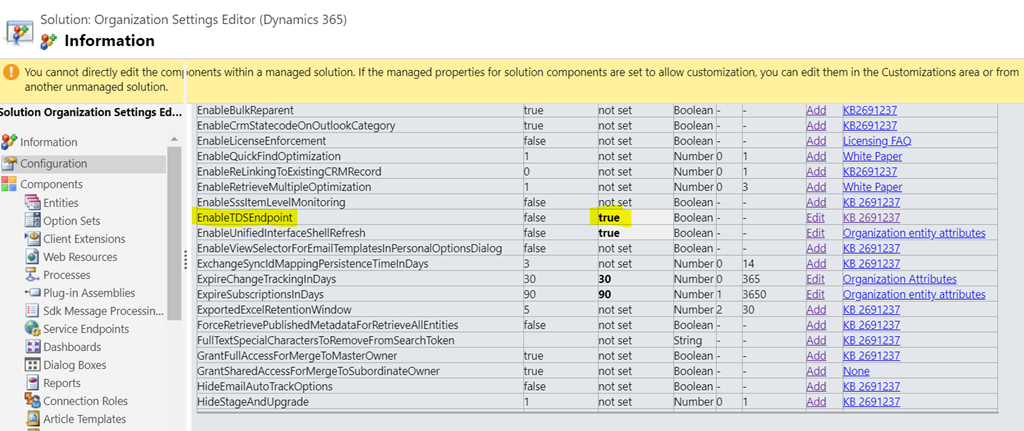Viewport: 1024px width, 431px height.
Task: Click the Plug-in Assemblies icon
Action: [33, 293]
